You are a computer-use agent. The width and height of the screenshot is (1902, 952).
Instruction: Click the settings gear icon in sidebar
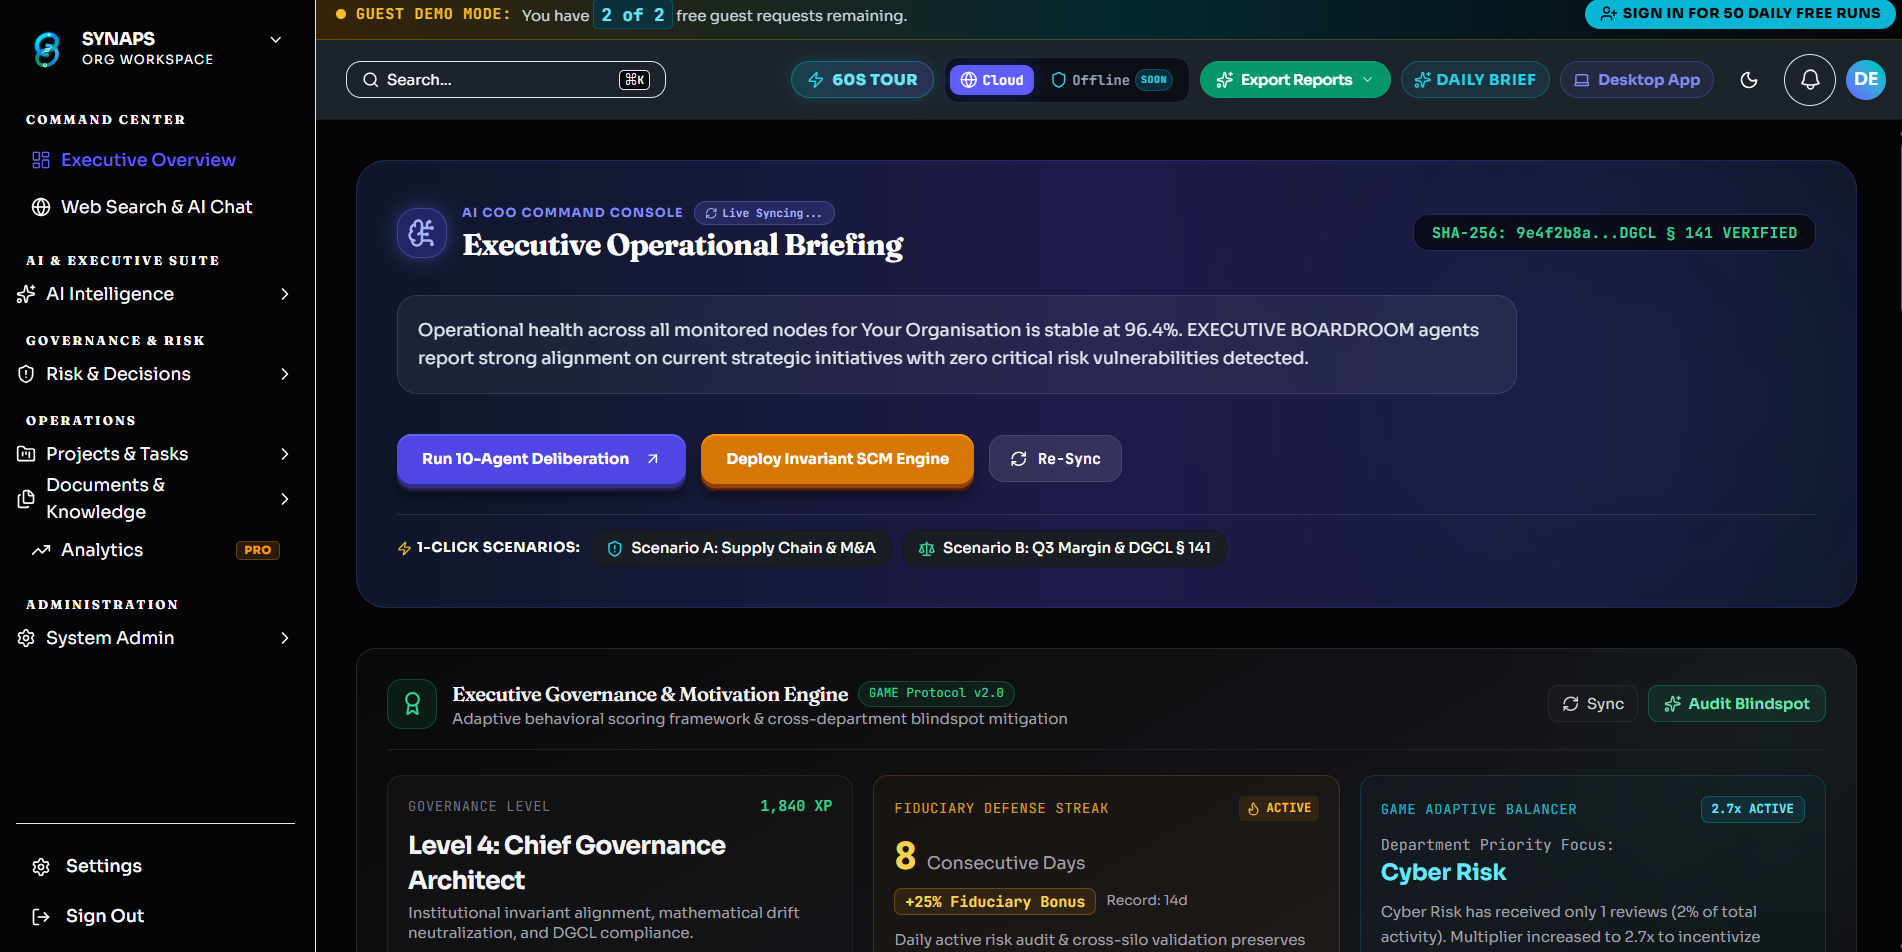pyautogui.click(x=41, y=866)
